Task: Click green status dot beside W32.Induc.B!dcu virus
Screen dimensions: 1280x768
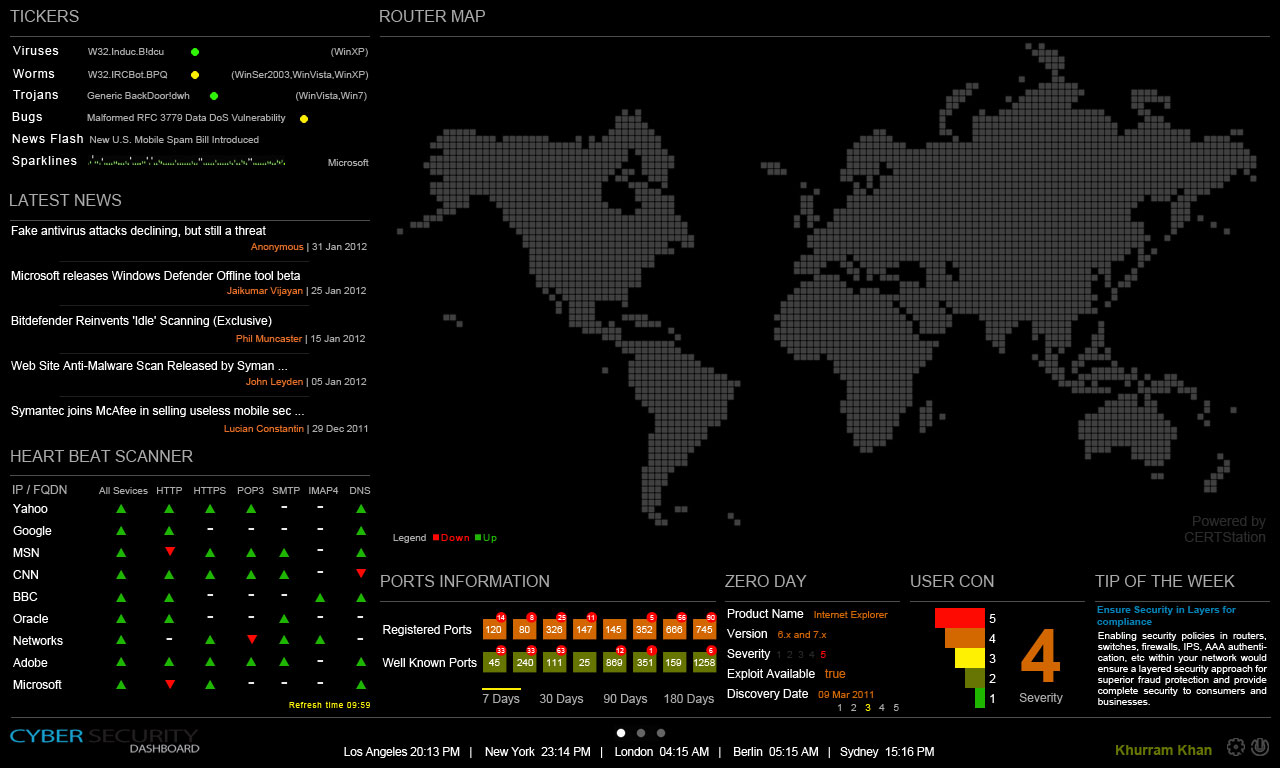Action: click(x=195, y=51)
